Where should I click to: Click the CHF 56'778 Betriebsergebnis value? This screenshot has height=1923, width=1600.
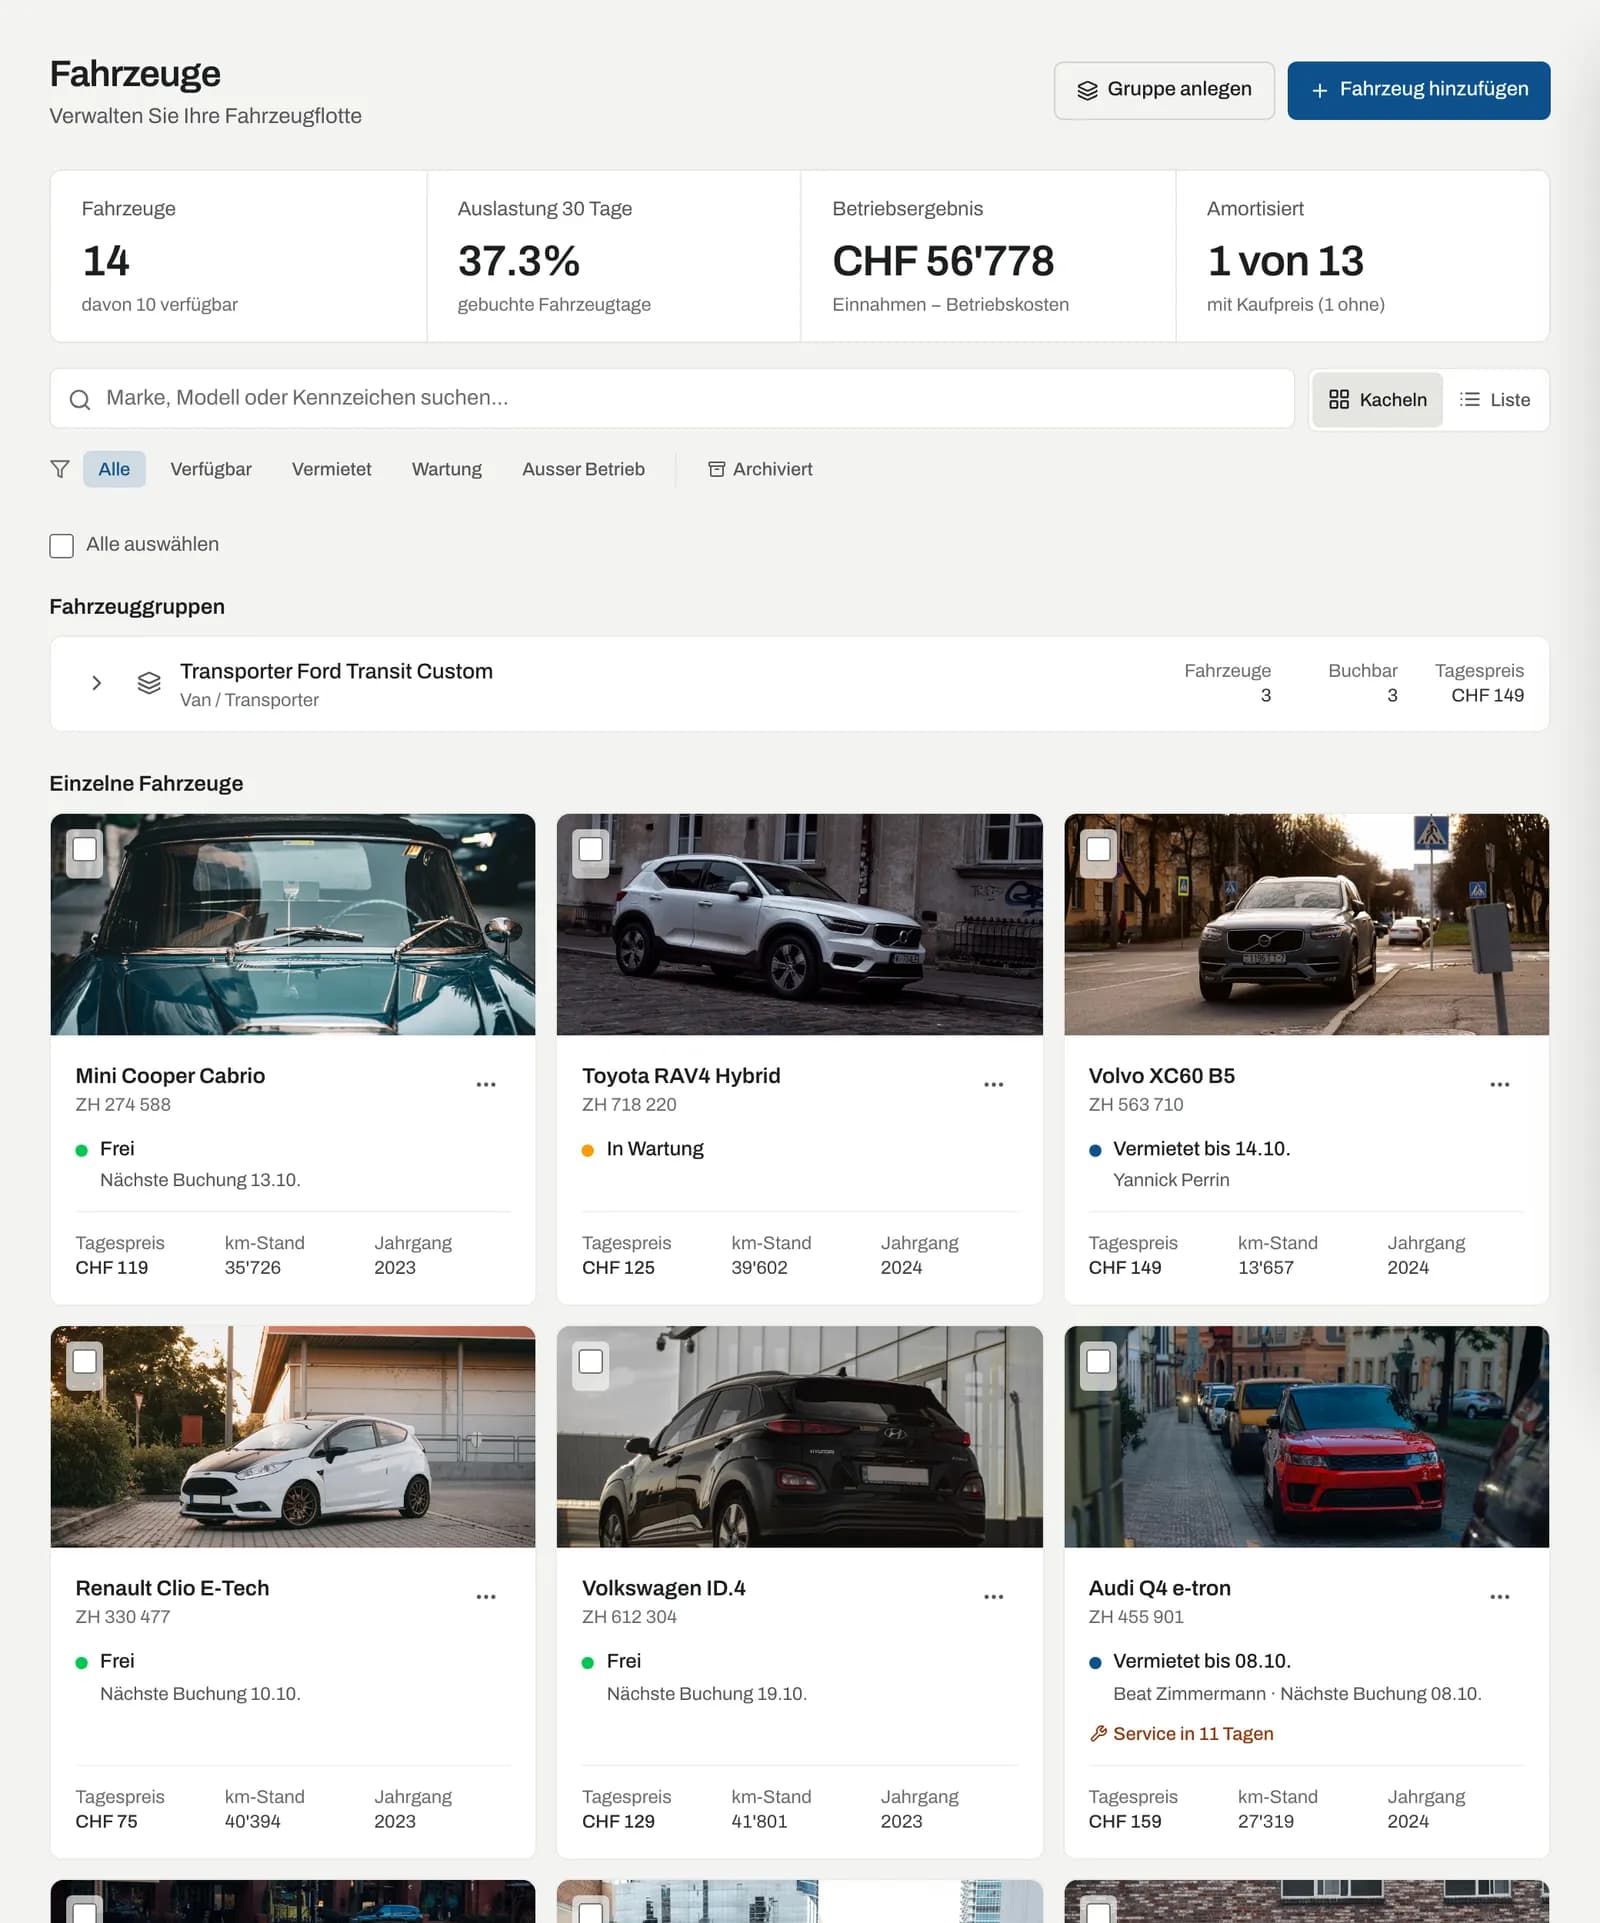(x=943, y=261)
